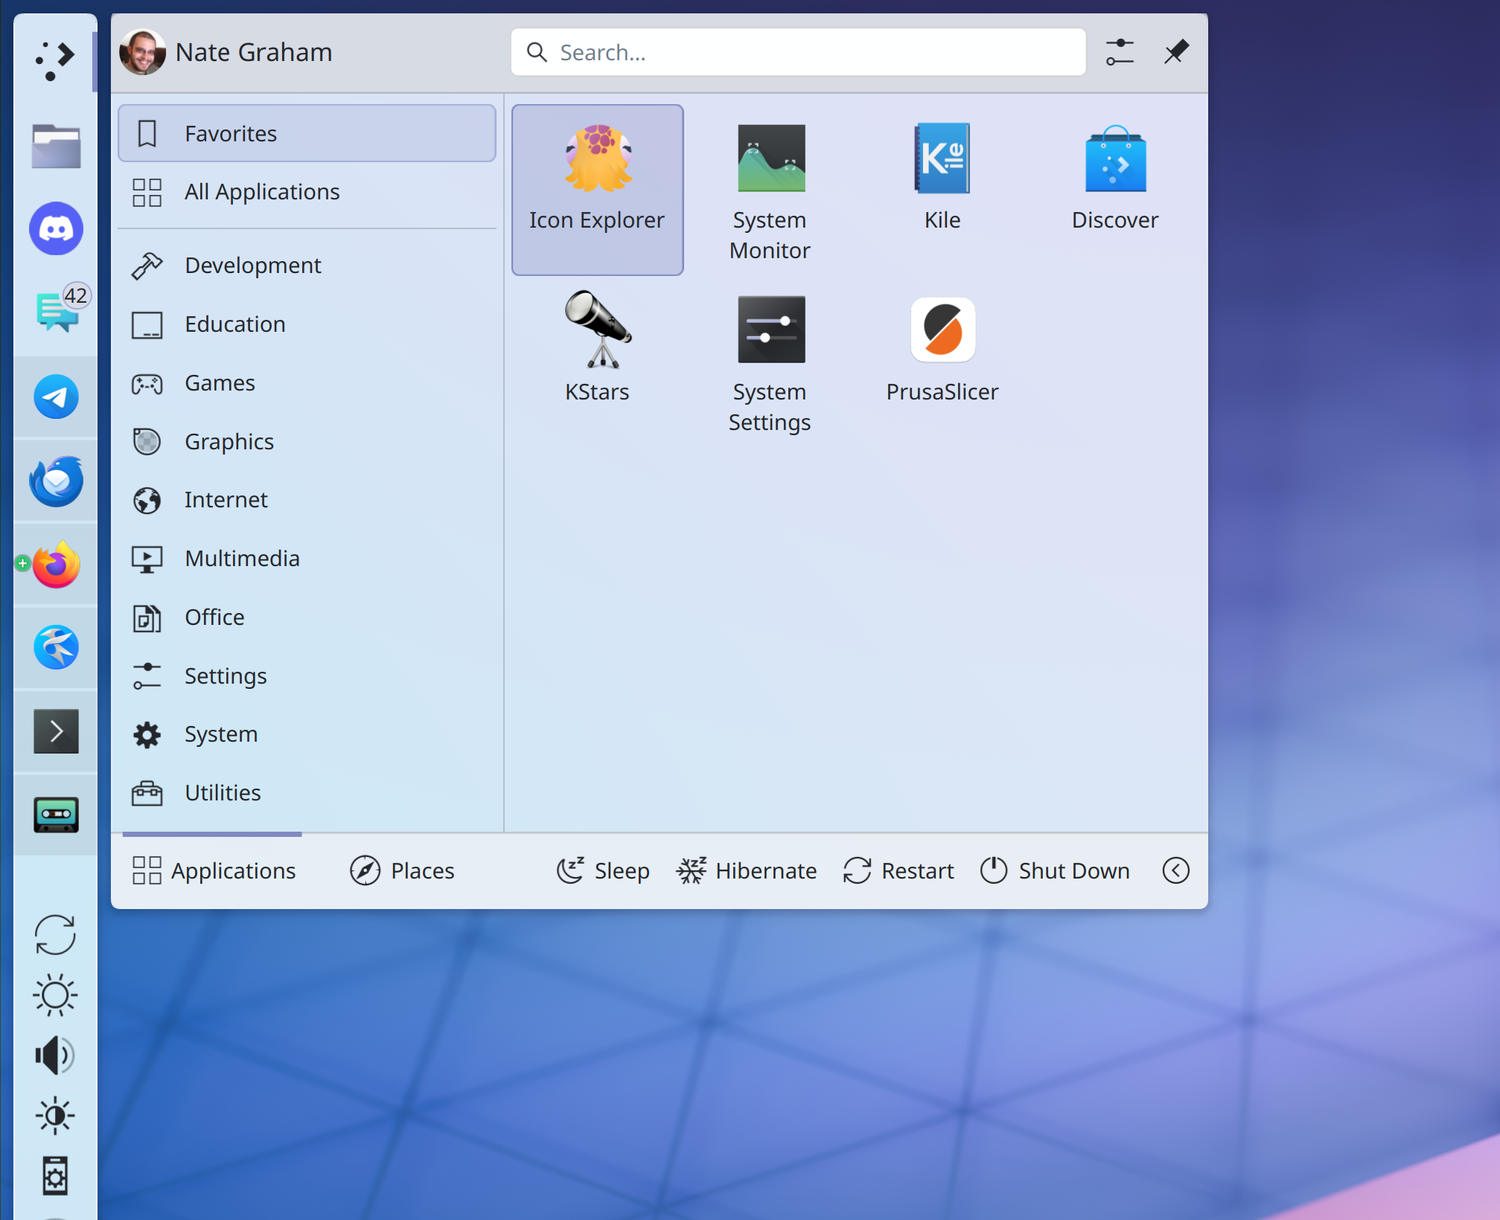Select the Favorites category
This screenshot has width=1500, height=1220.
pos(307,133)
